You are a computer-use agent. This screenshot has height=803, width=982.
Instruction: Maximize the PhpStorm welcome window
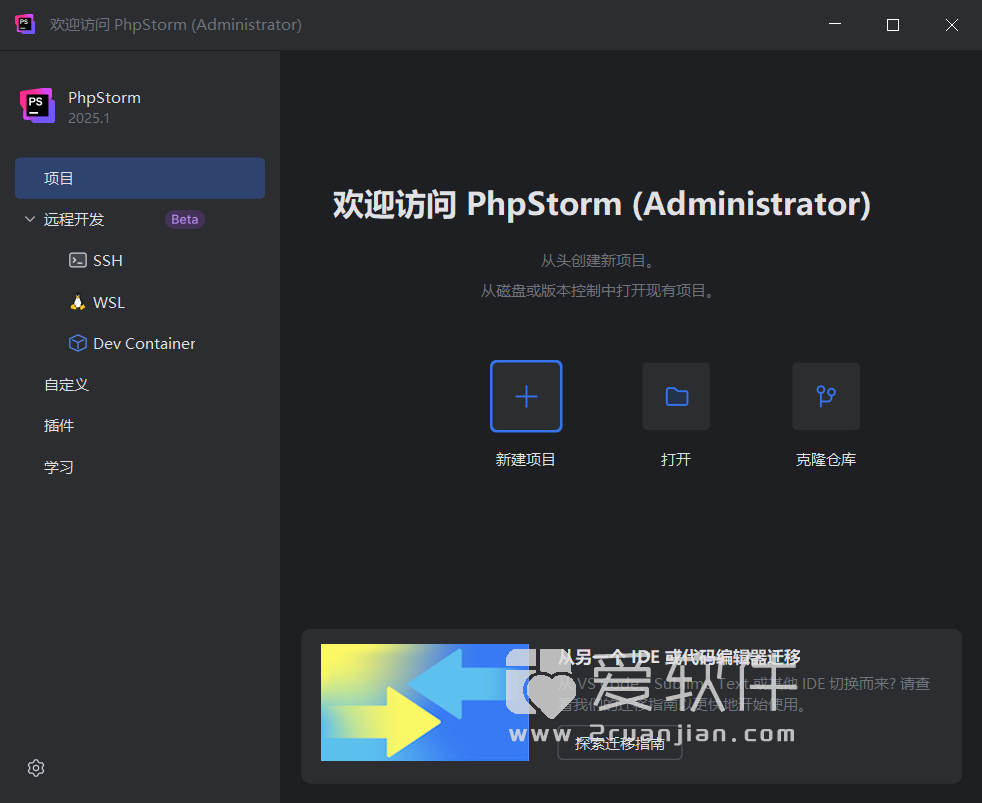[893, 24]
